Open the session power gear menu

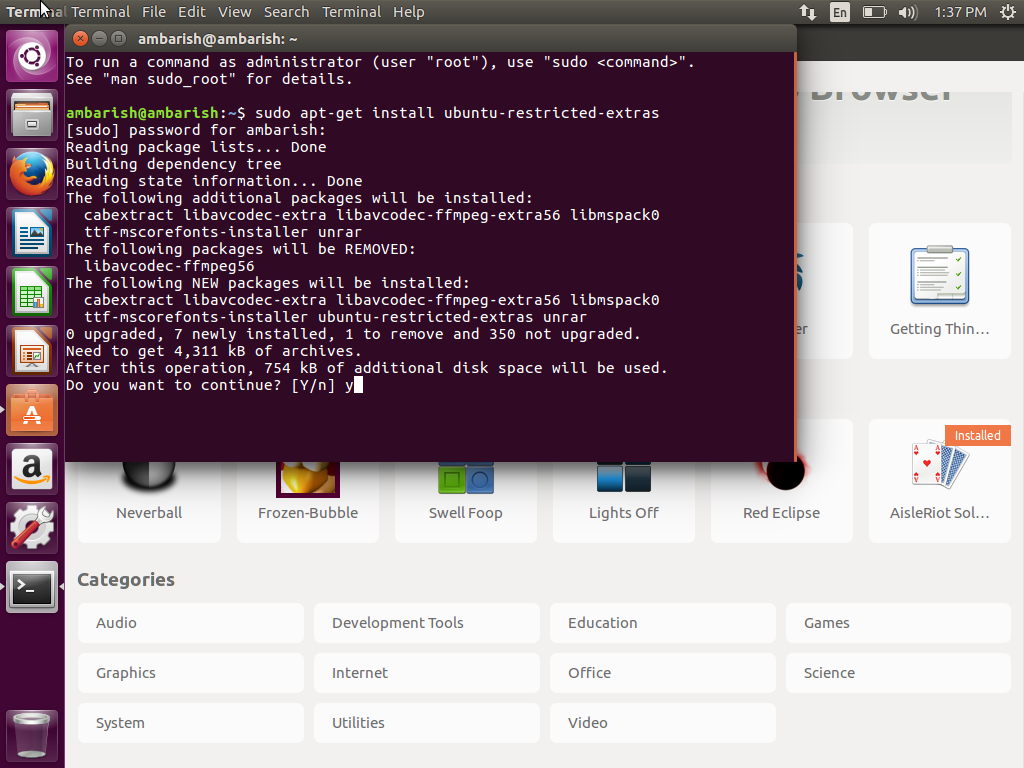click(x=1008, y=12)
